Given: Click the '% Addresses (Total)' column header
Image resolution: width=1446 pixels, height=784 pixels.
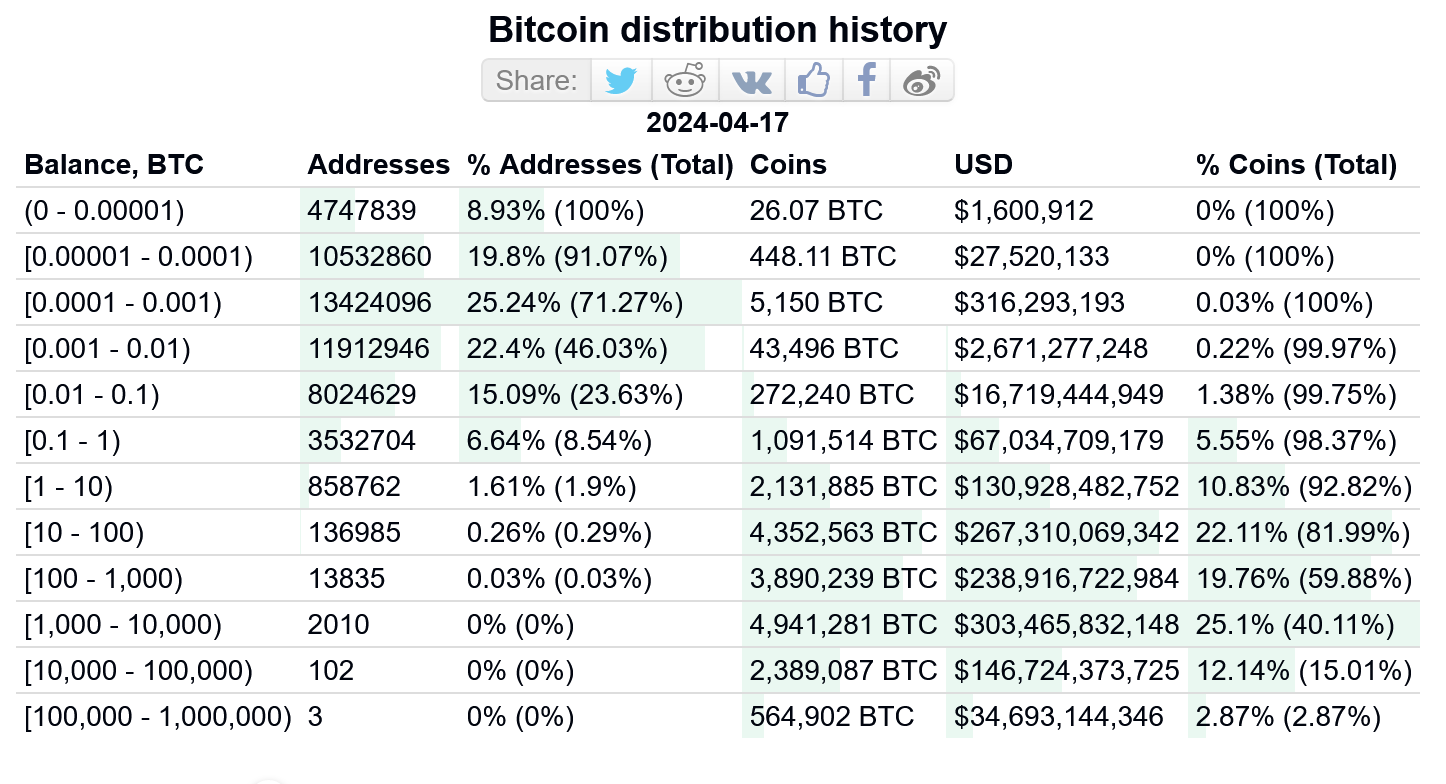Looking at the screenshot, I should [601, 165].
